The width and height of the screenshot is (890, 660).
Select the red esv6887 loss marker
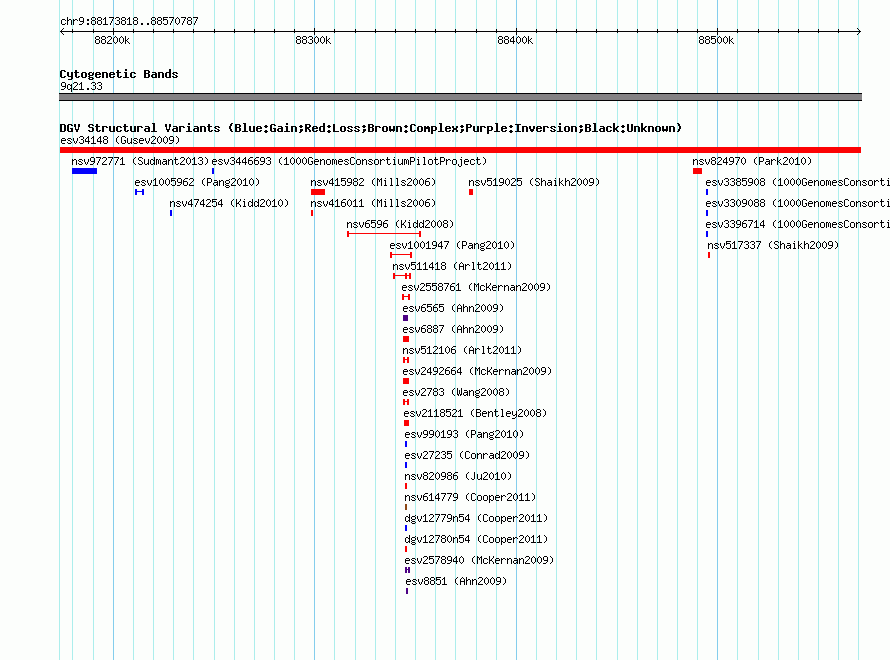(x=406, y=339)
